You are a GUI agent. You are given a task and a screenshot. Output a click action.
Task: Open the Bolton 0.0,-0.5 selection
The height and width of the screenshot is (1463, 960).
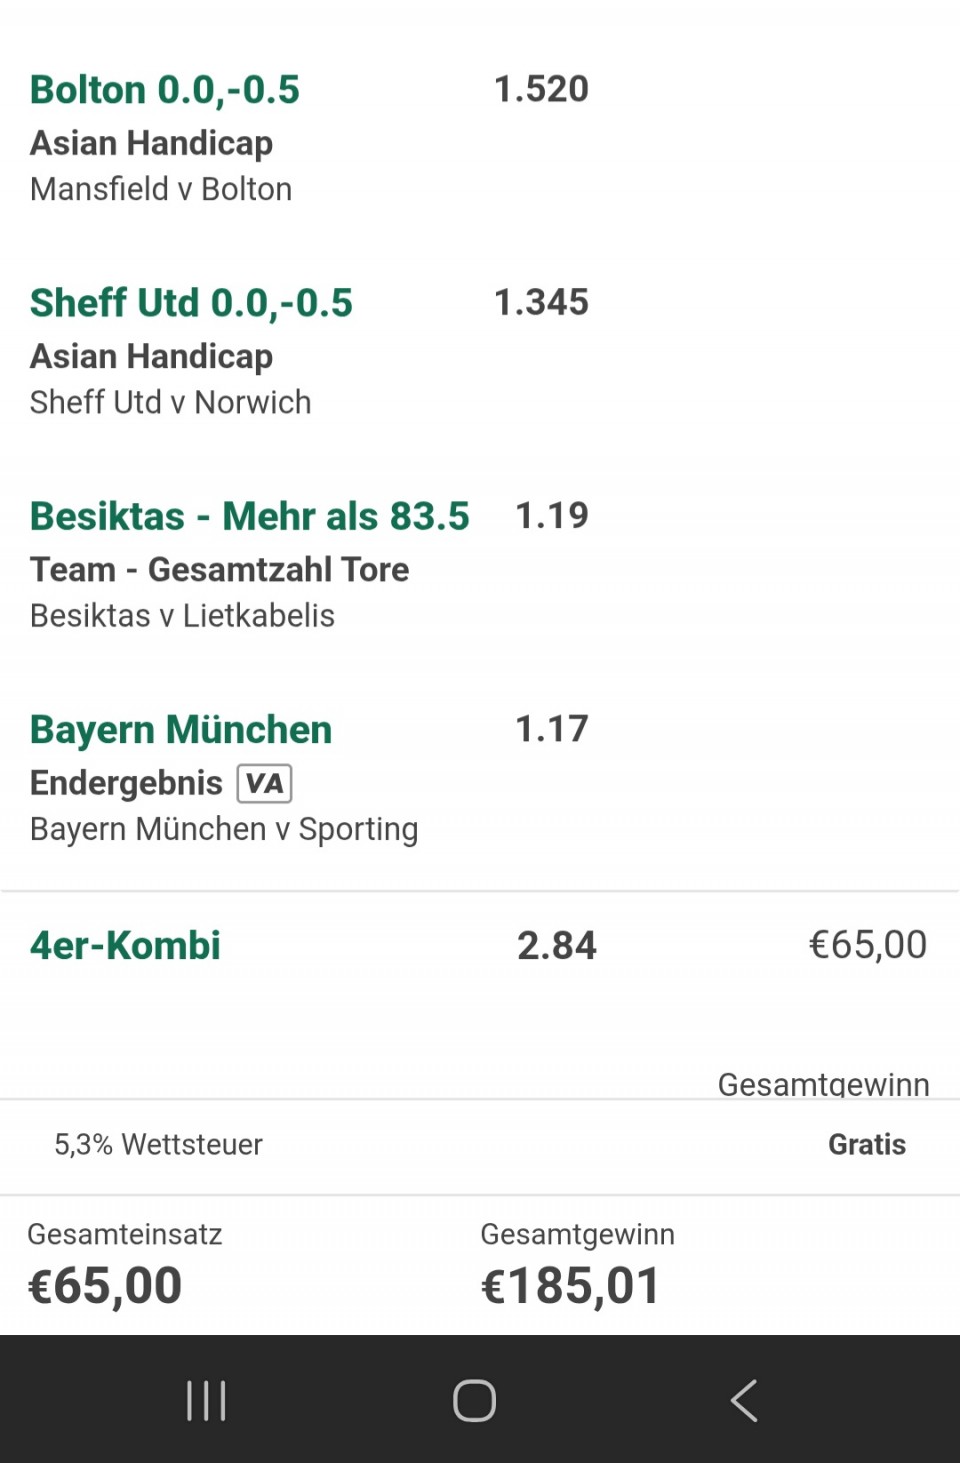click(x=165, y=90)
